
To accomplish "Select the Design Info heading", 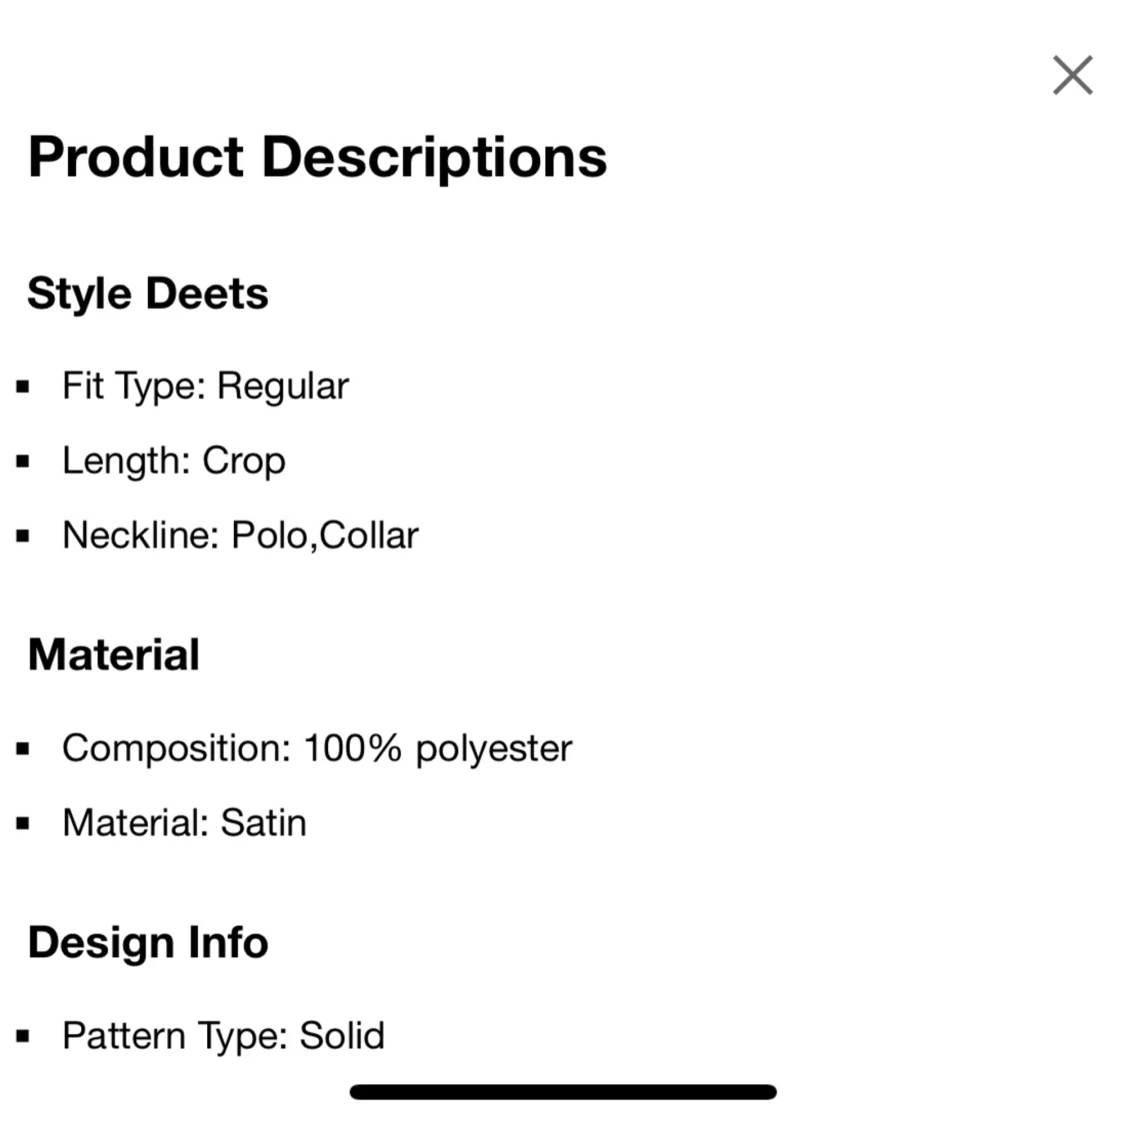I will point(148,943).
